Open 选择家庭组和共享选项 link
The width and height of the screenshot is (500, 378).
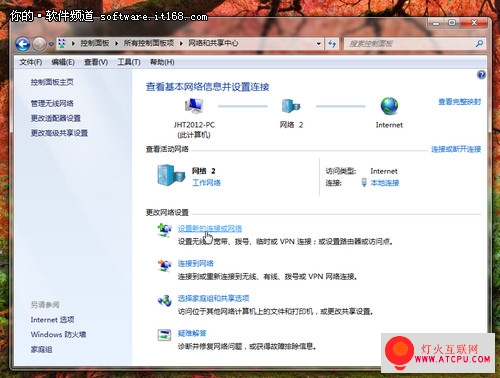[x=213, y=298]
